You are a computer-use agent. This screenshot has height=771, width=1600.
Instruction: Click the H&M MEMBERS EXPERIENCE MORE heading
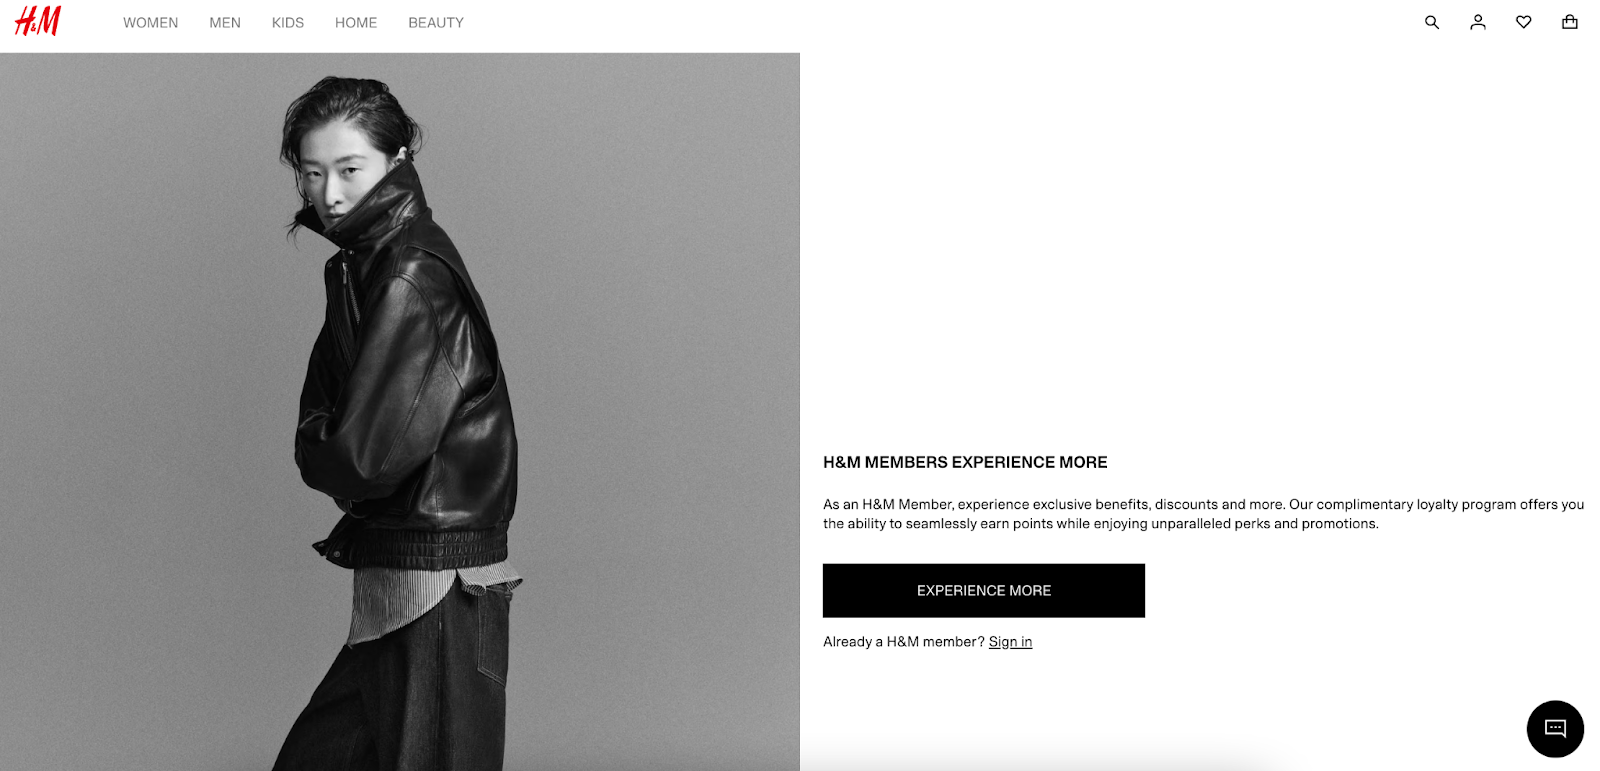(x=965, y=462)
